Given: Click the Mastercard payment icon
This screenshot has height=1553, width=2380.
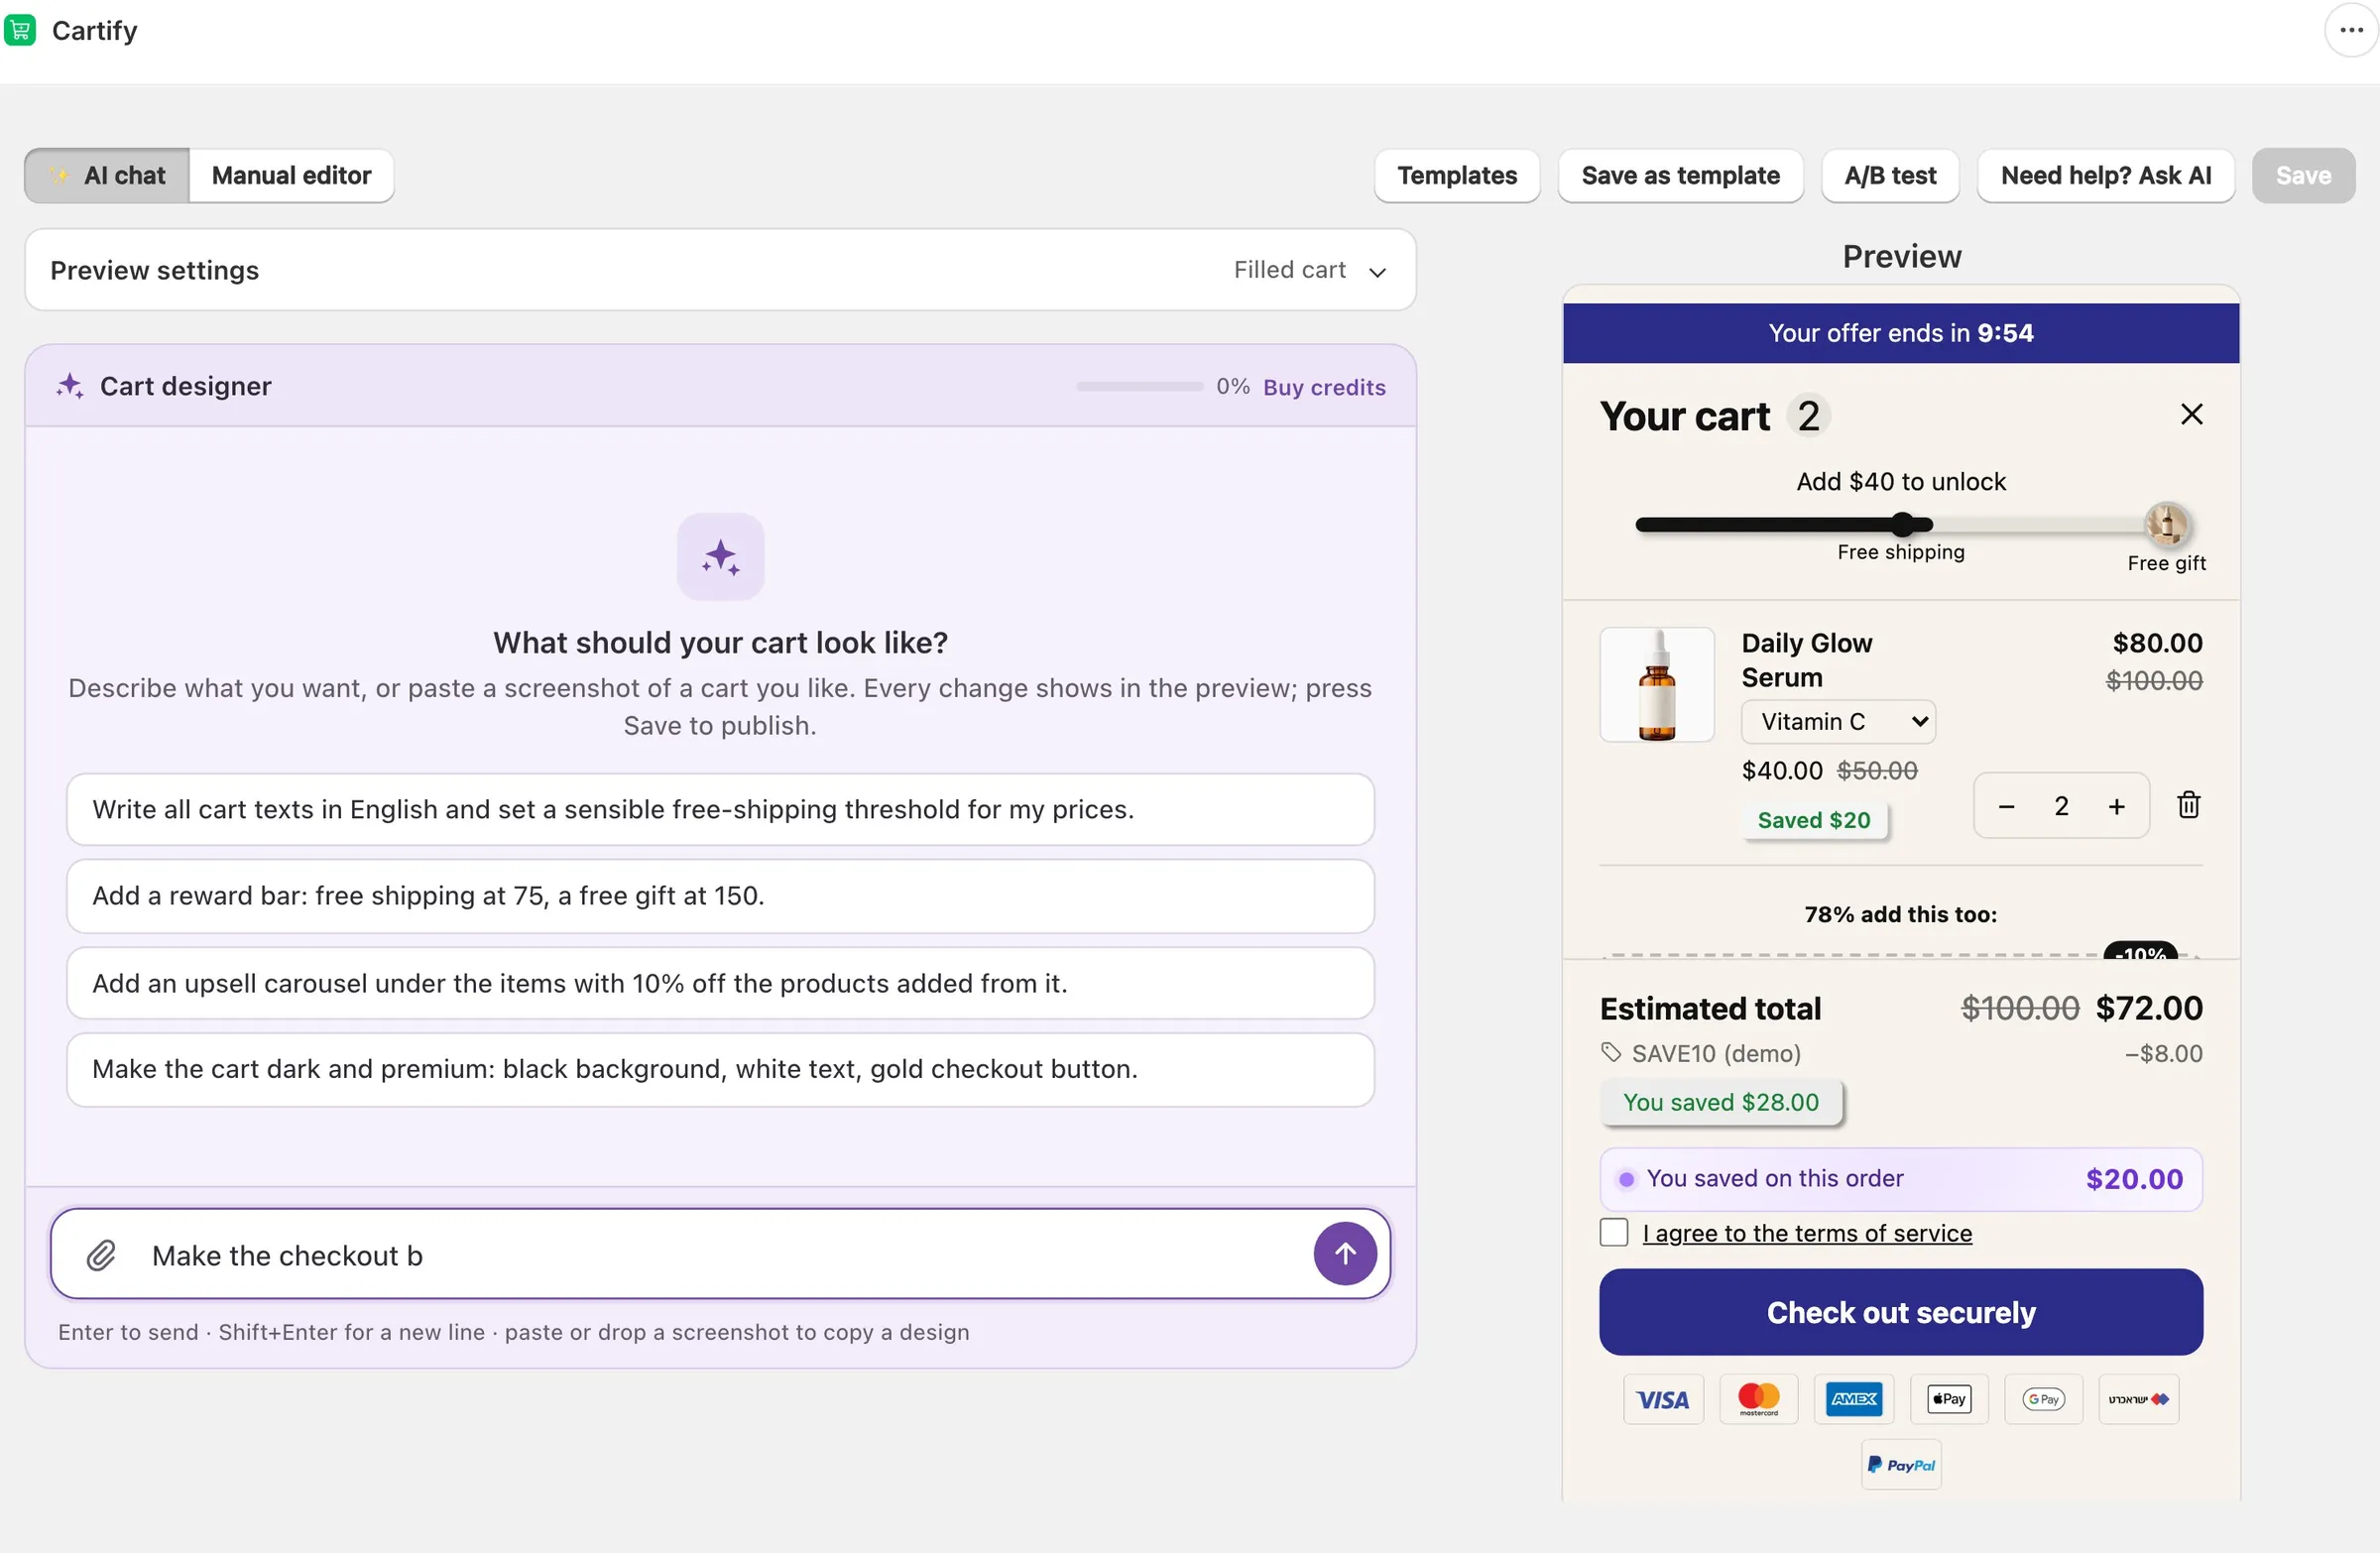Looking at the screenshot, I should tap(1758, 1399).
